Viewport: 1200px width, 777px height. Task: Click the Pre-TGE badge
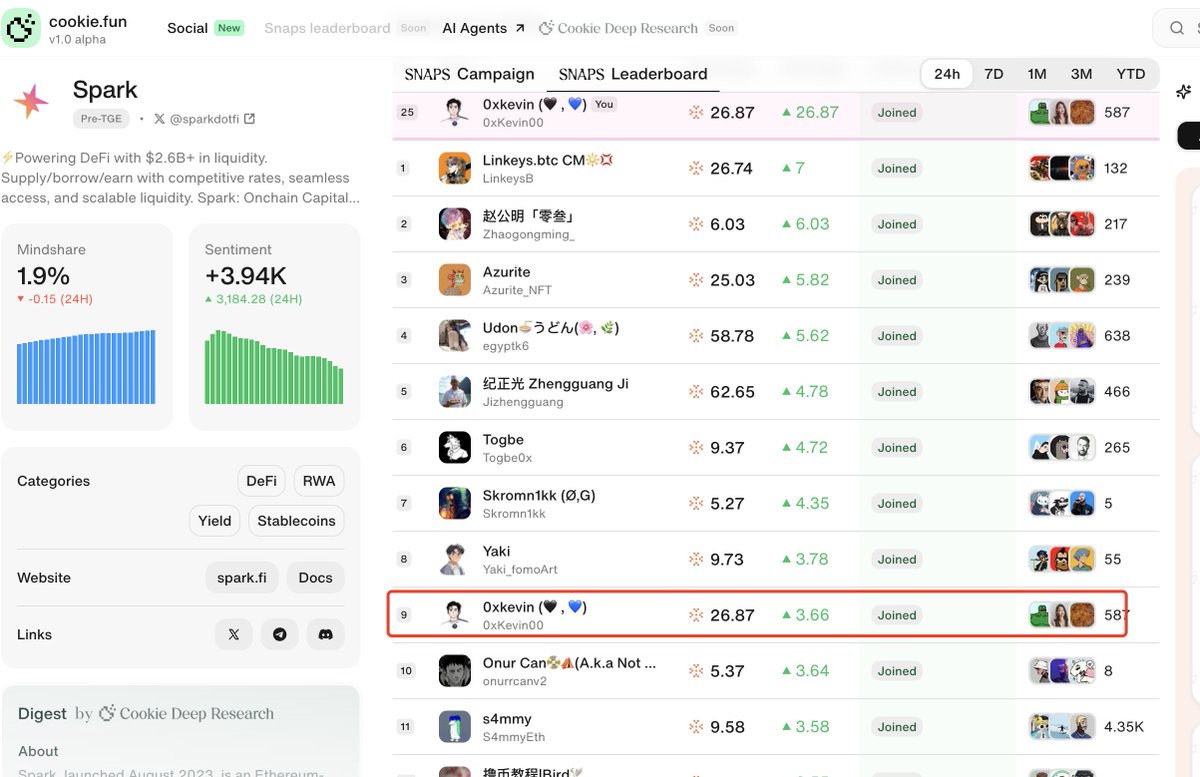pos(101,119)
